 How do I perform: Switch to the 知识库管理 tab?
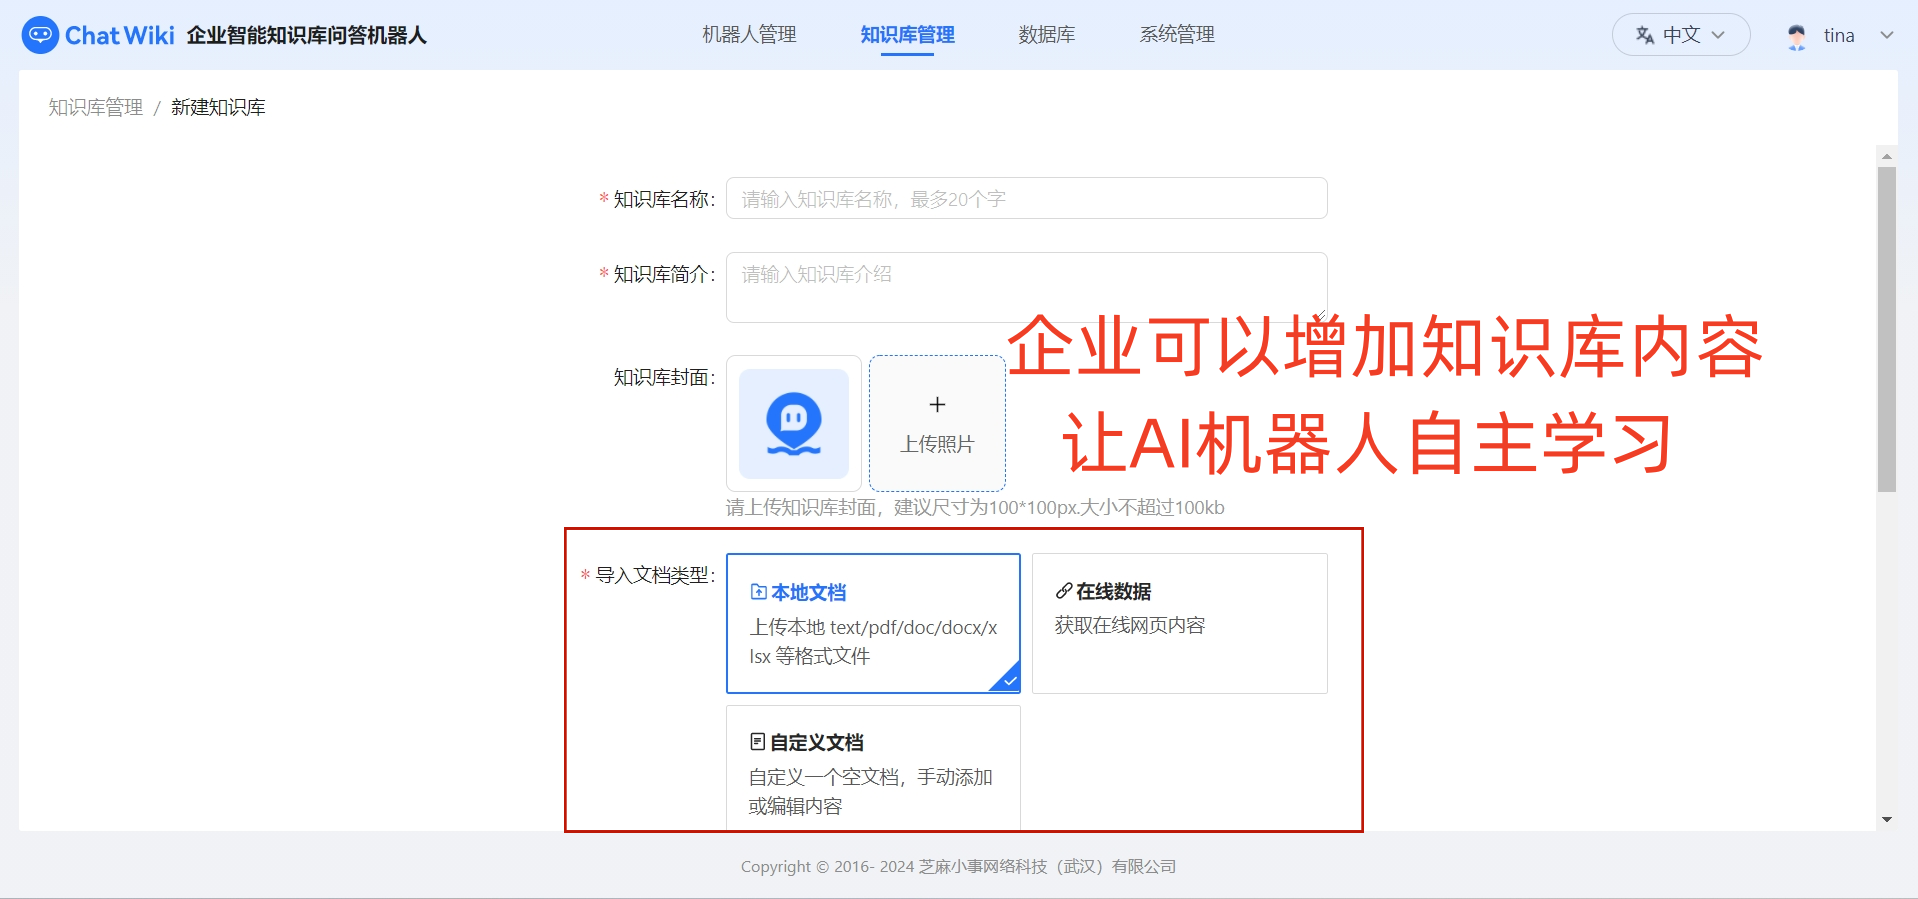(907, 35)
